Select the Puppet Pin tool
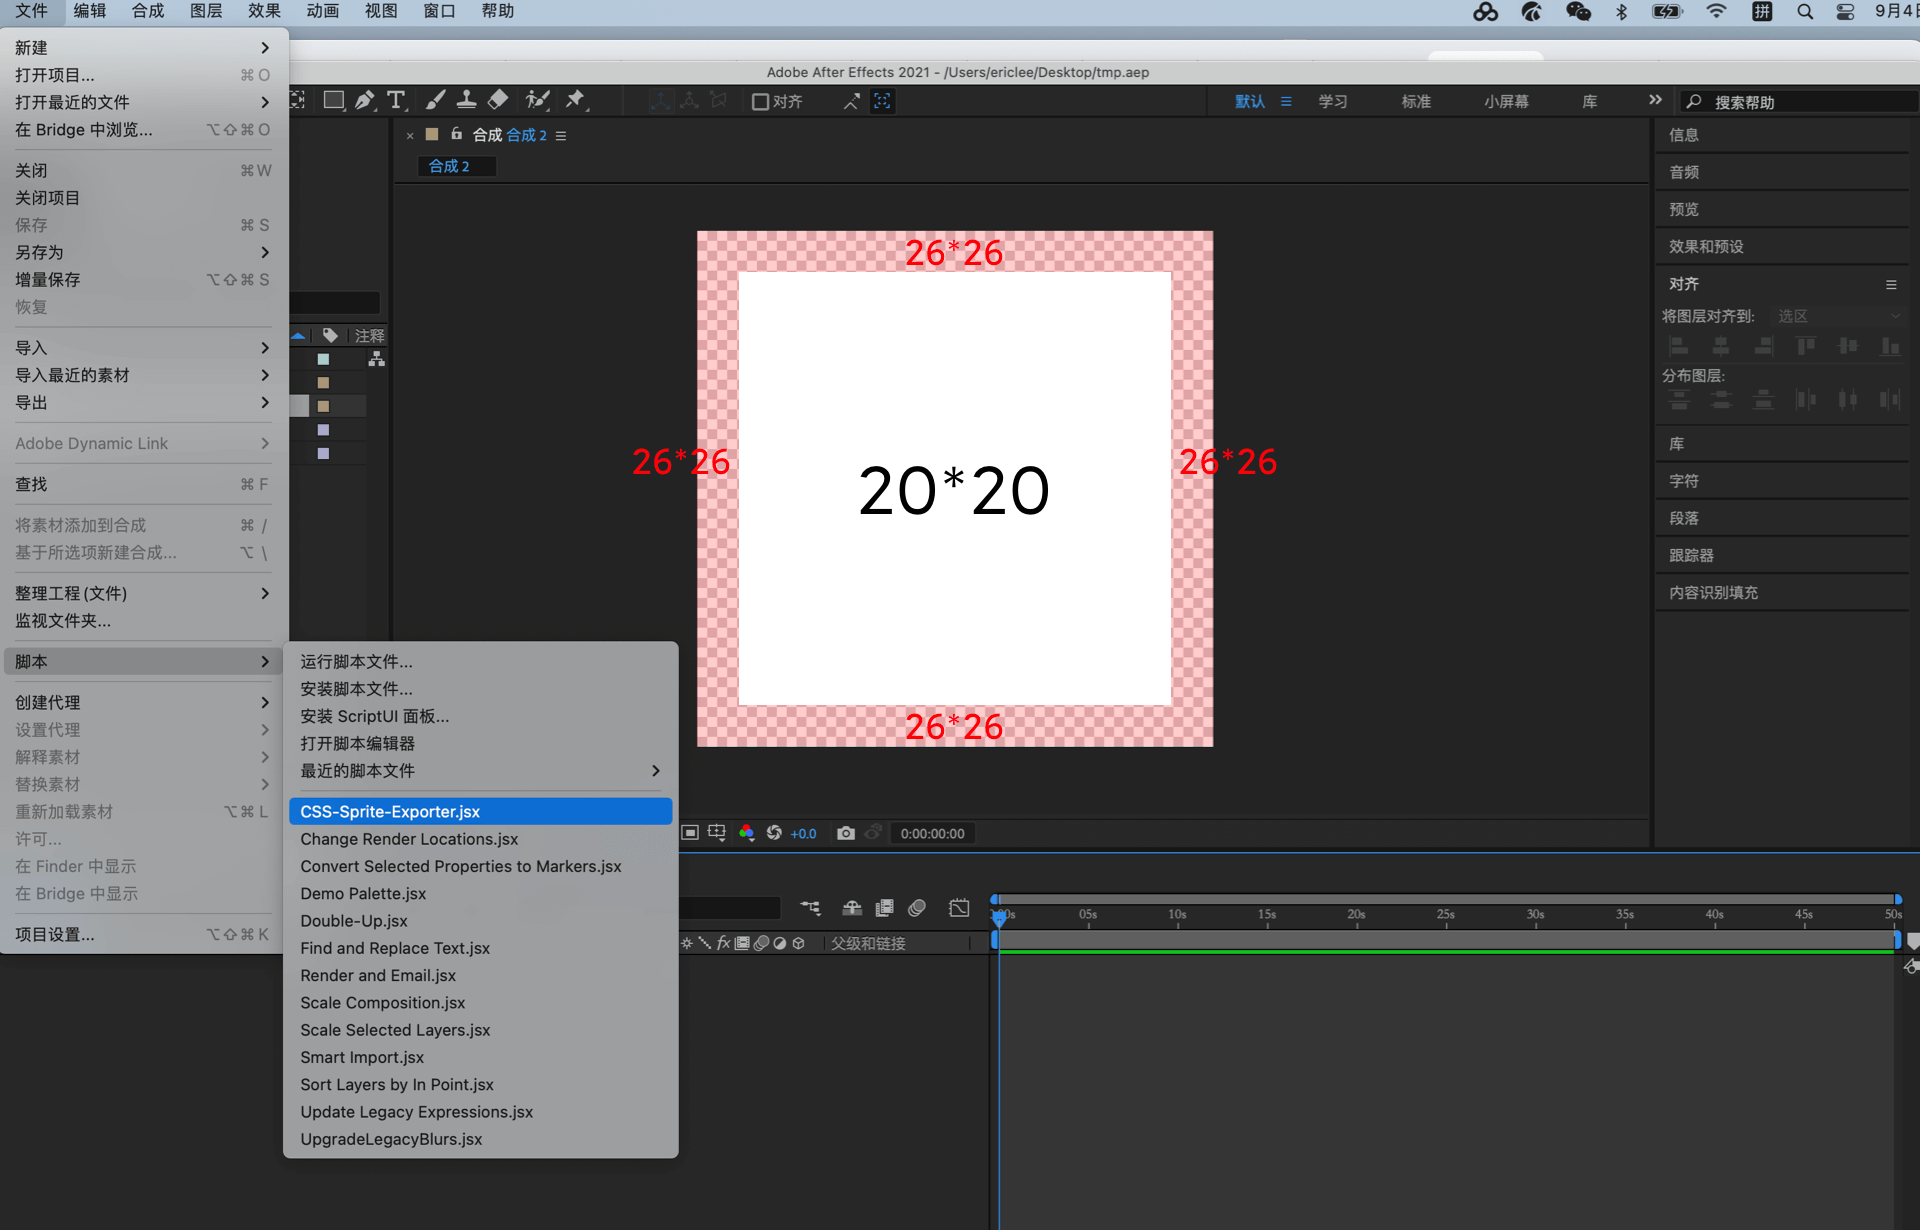This screenshot has width=1920, height=1230. [575, 101]
